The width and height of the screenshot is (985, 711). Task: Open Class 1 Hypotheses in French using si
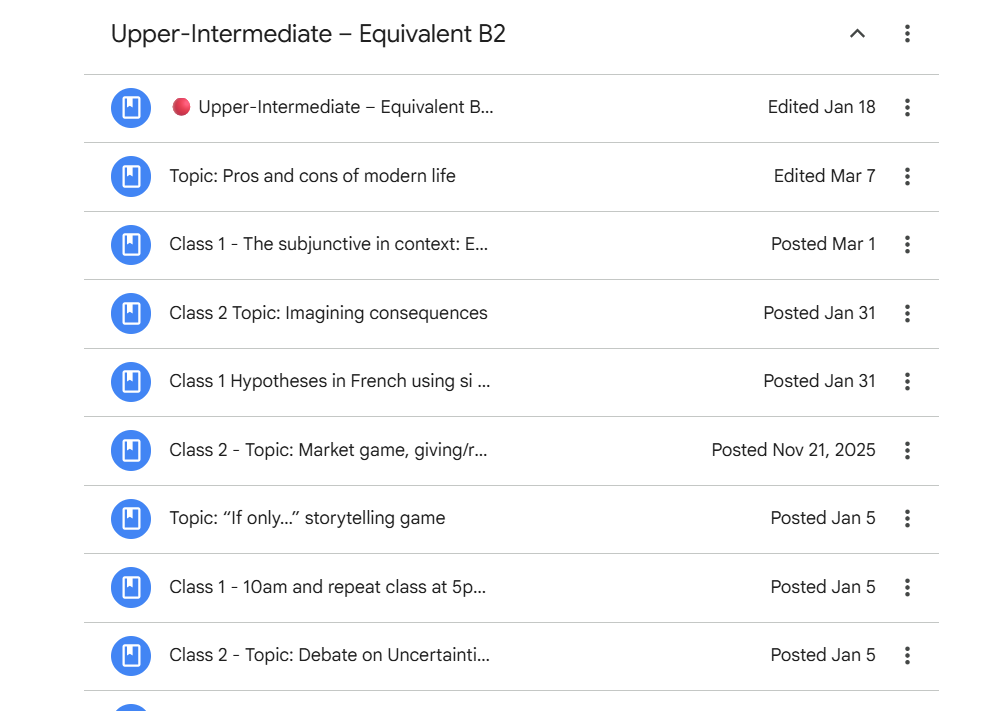(330, 381)
